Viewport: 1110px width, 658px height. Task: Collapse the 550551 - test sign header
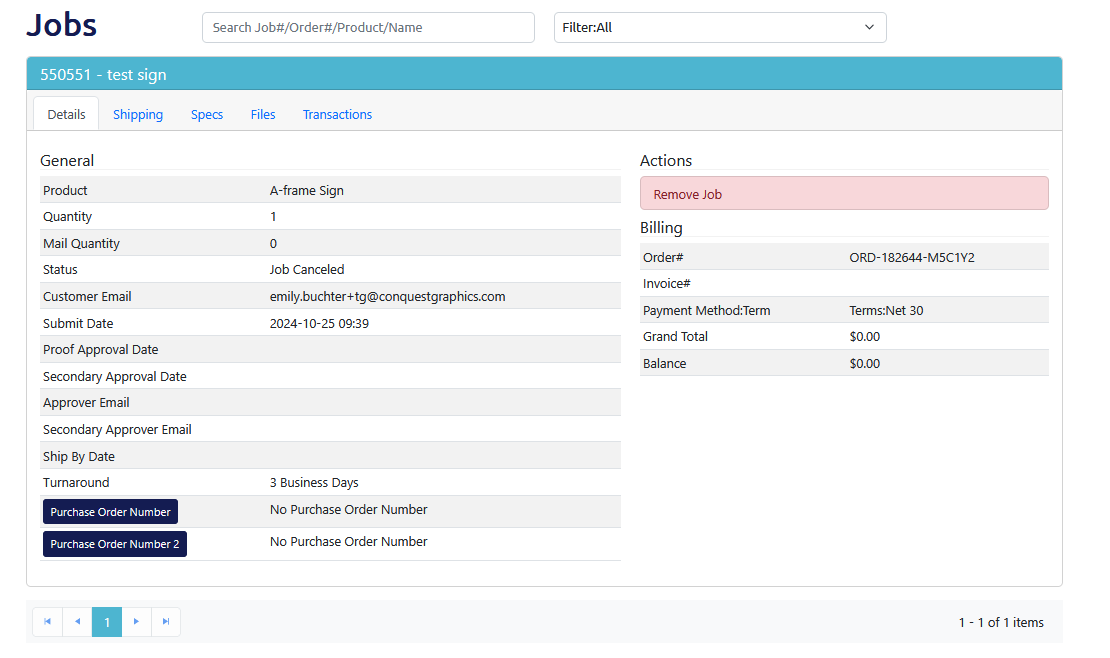544,74
